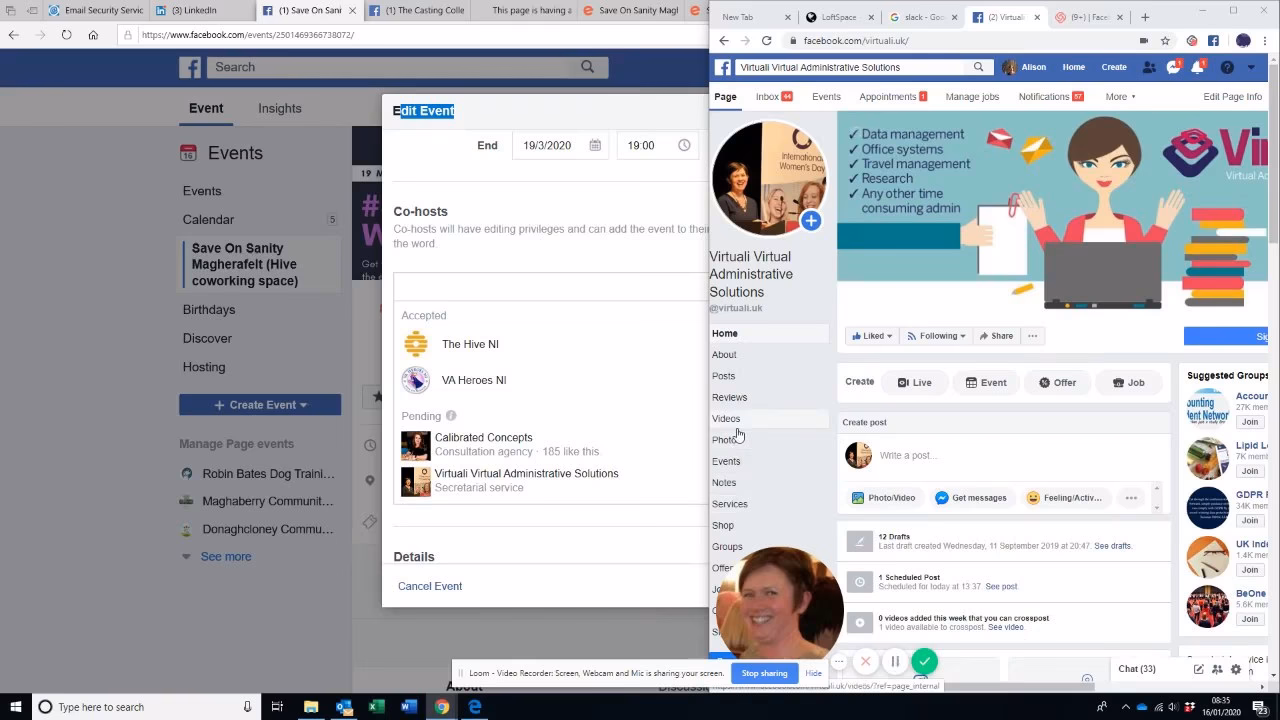Switch to the Insights tab
1280x720 pixels.
pos(279,108)
